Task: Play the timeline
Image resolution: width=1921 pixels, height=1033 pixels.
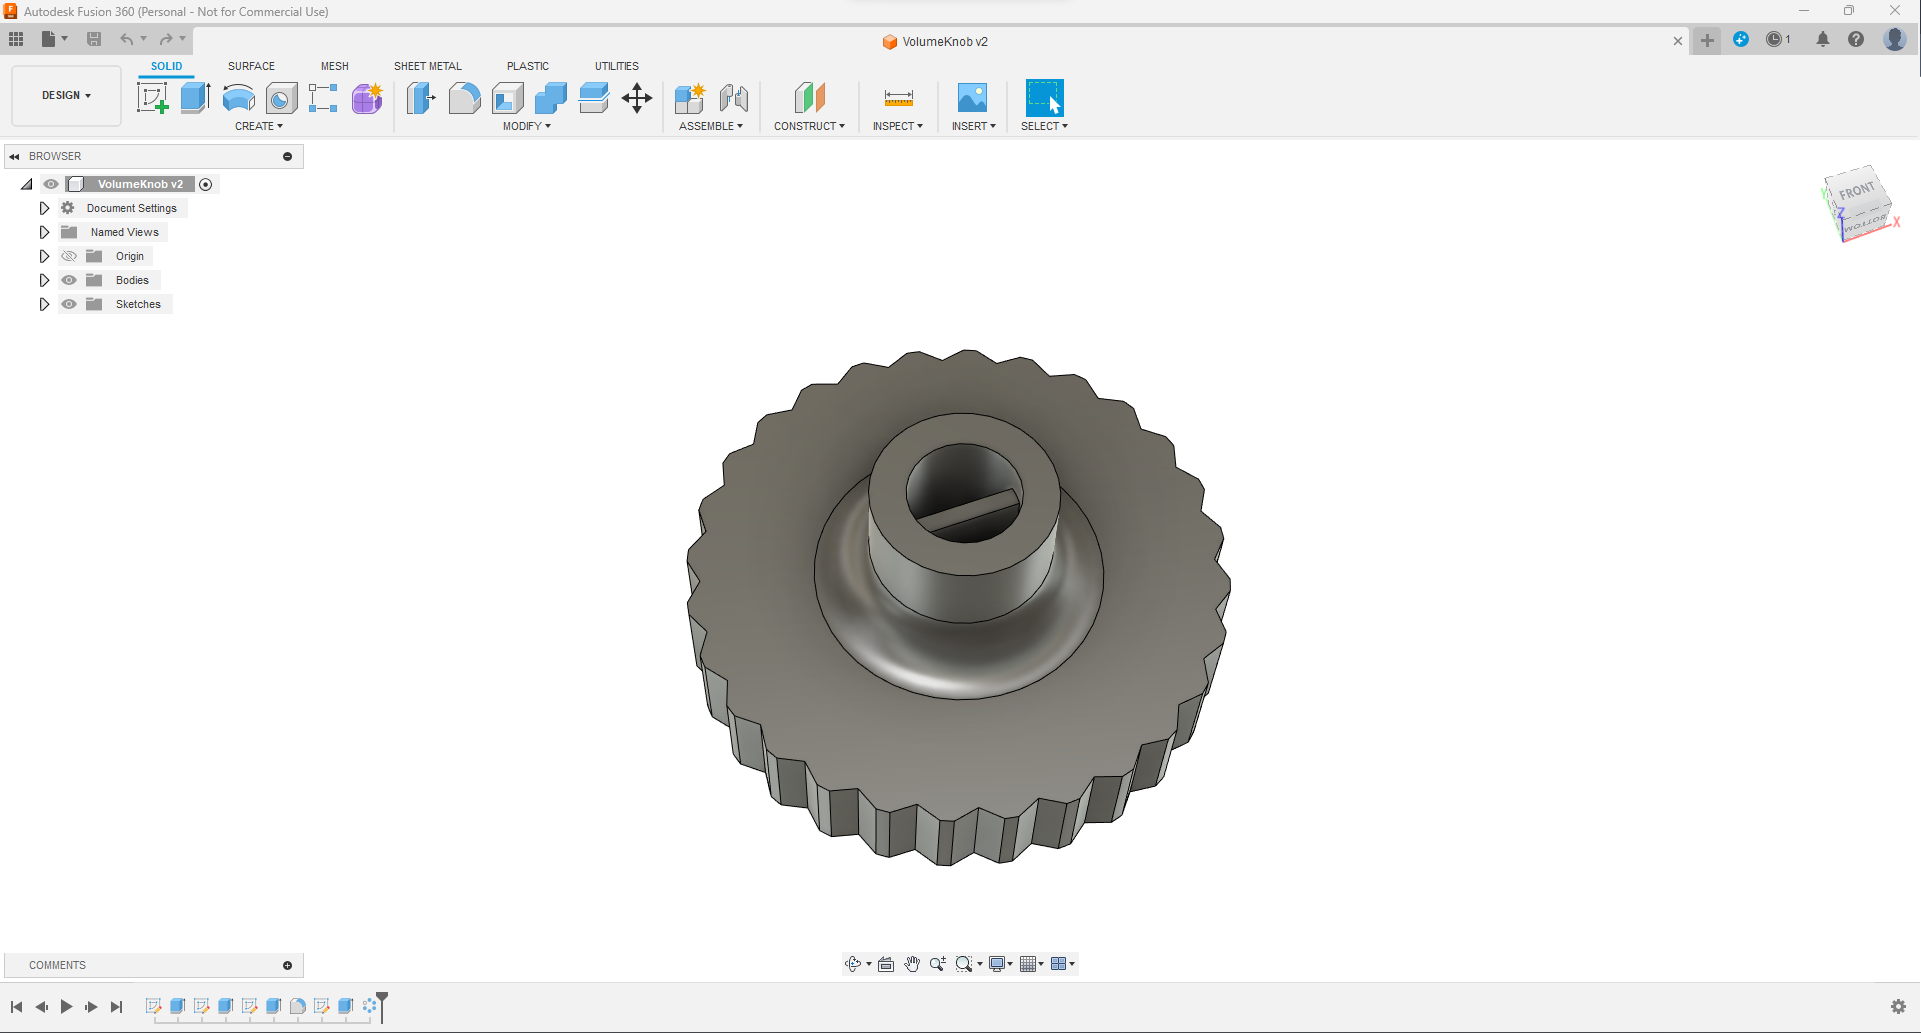Action: tap(66, 1007)
